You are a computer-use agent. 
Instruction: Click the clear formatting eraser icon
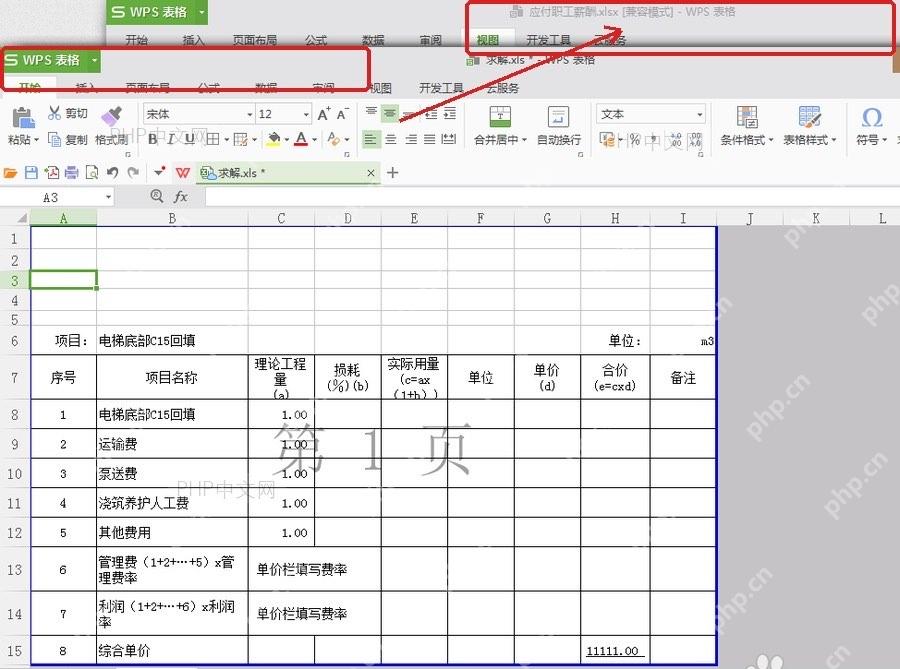click(333, 139)
